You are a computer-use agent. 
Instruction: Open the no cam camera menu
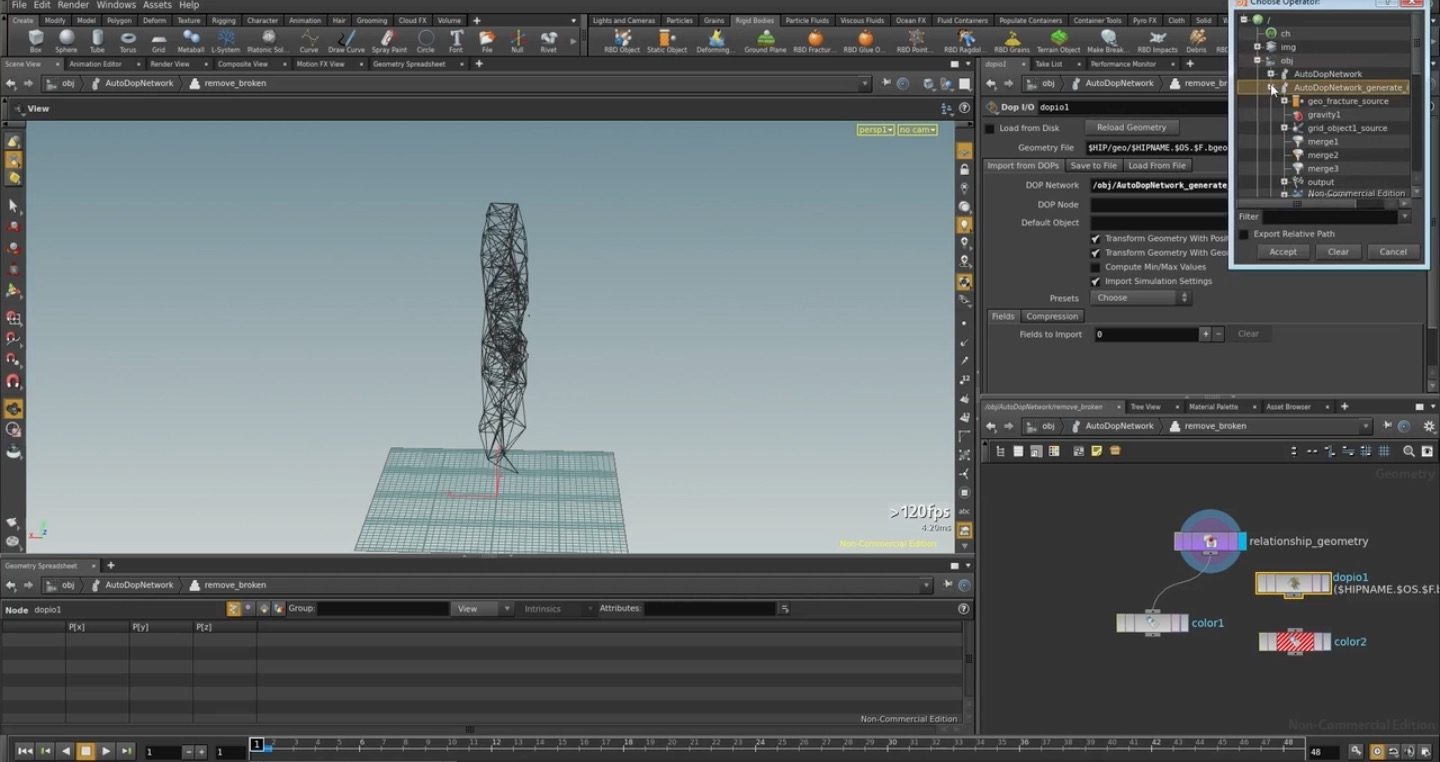(x=917, y=130)
